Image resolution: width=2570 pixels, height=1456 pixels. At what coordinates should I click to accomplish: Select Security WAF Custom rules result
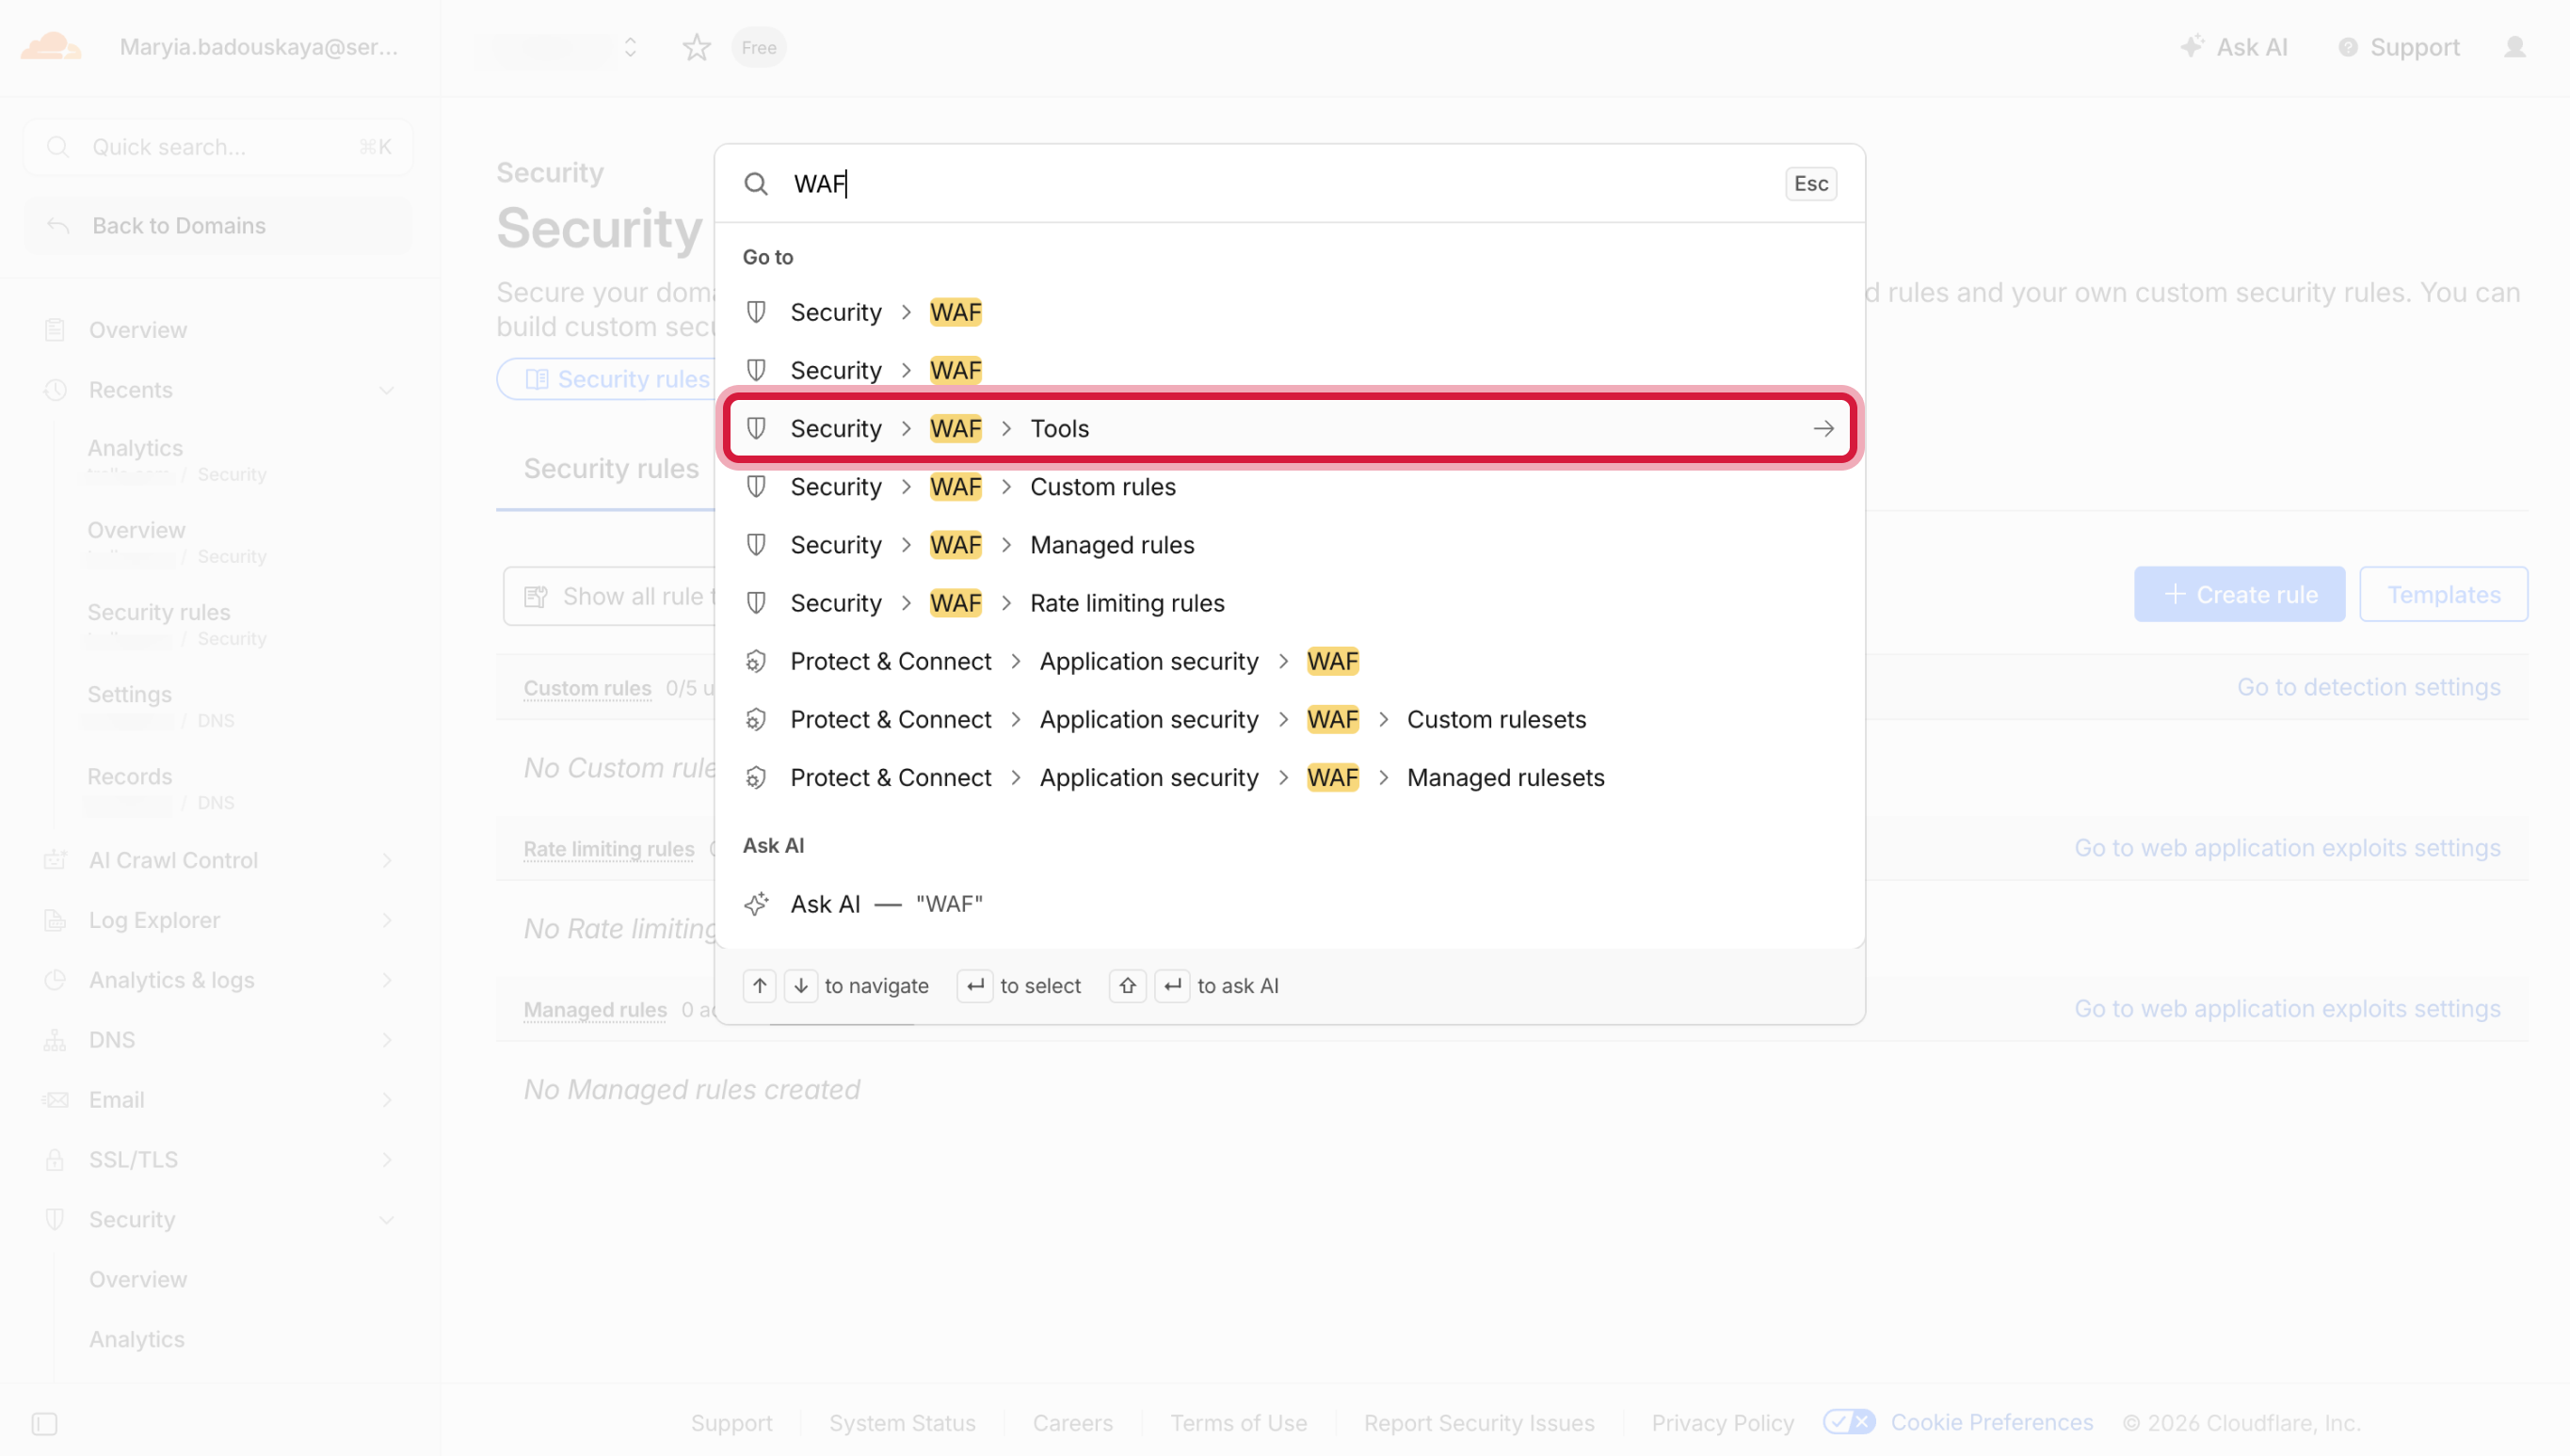click(1102, 487)
